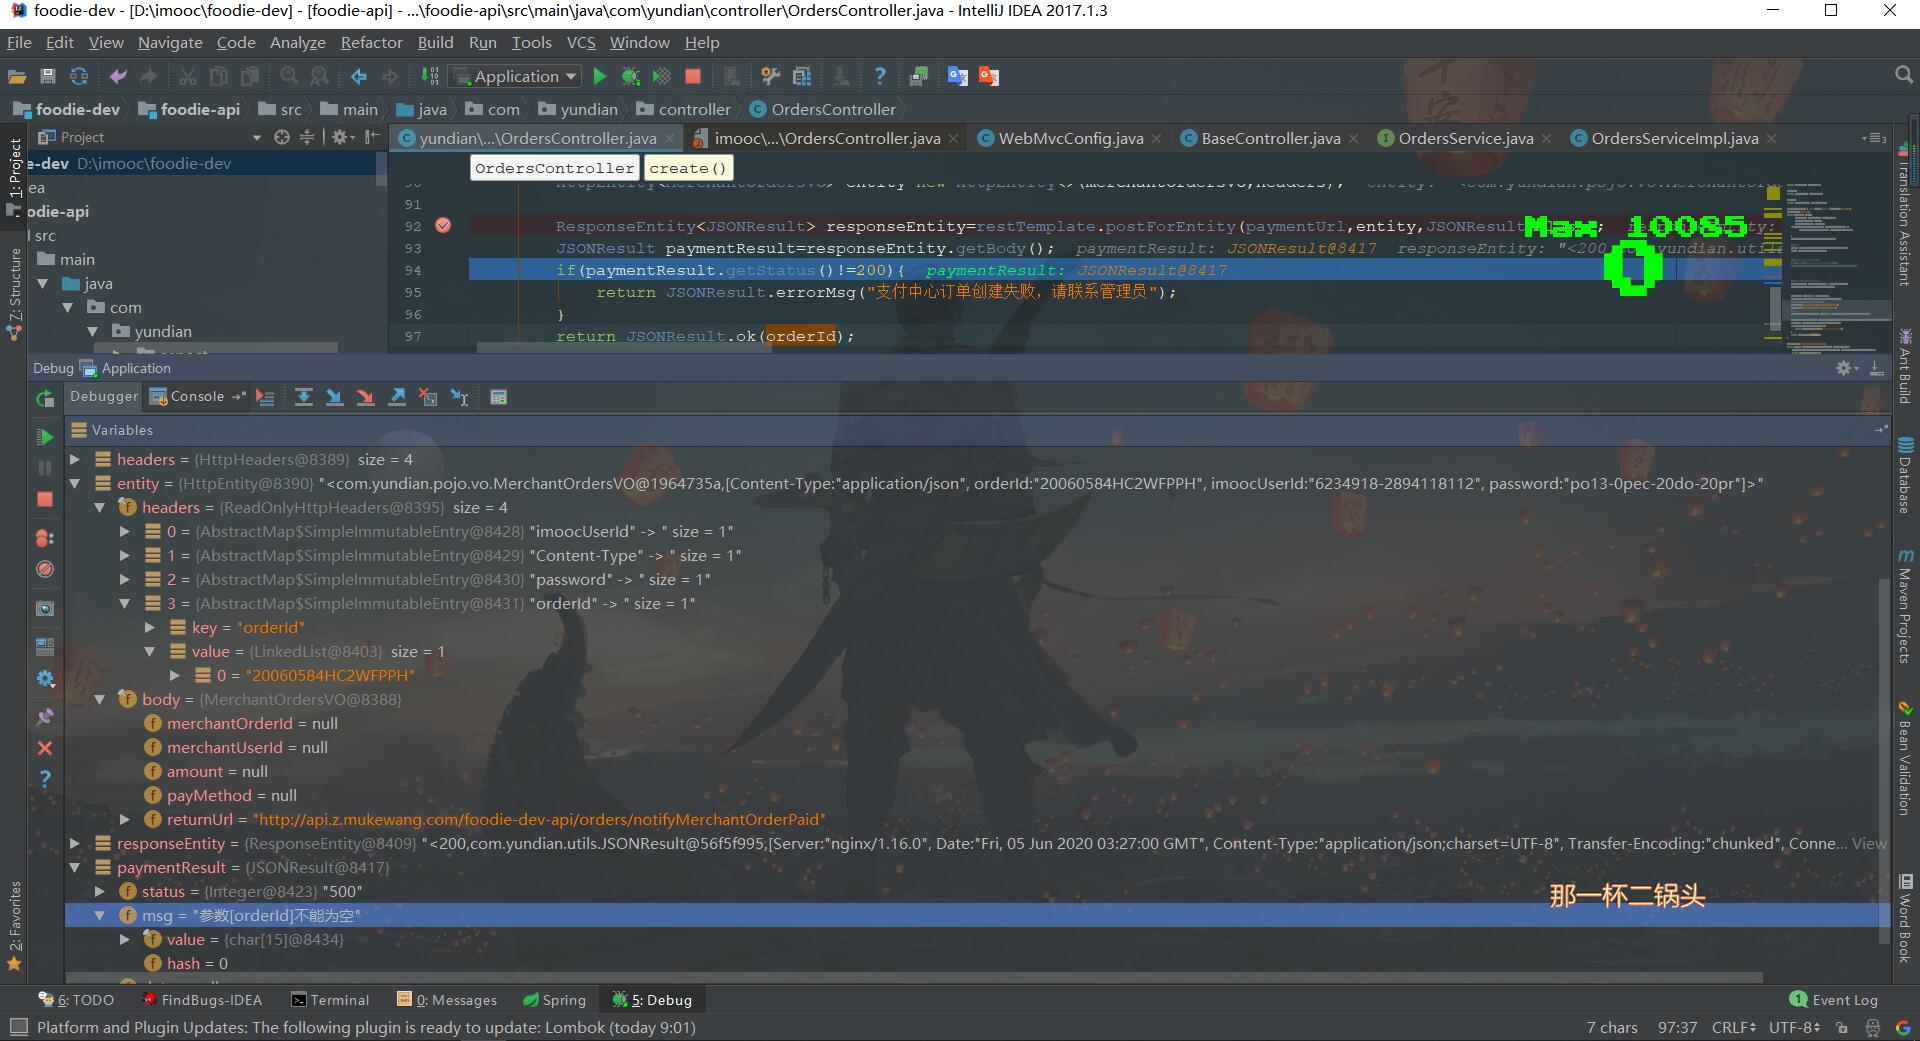Rerun Application in the Debug panel

[x=45, y=399]
